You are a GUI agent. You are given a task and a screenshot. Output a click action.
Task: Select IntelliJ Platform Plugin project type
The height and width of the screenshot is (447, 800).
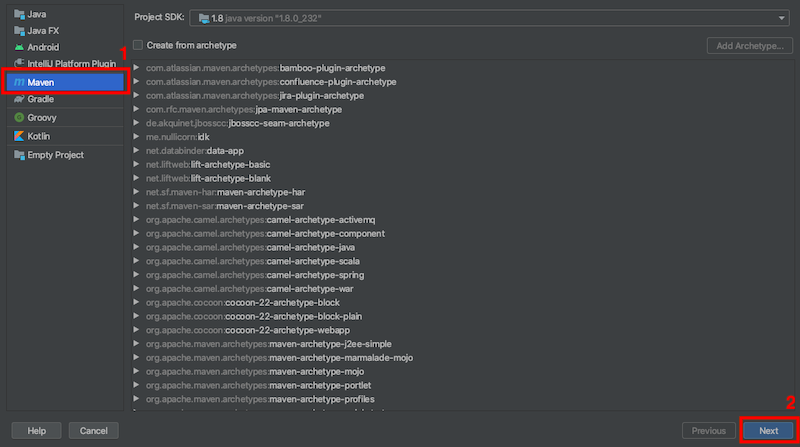(x=65, y=63)
